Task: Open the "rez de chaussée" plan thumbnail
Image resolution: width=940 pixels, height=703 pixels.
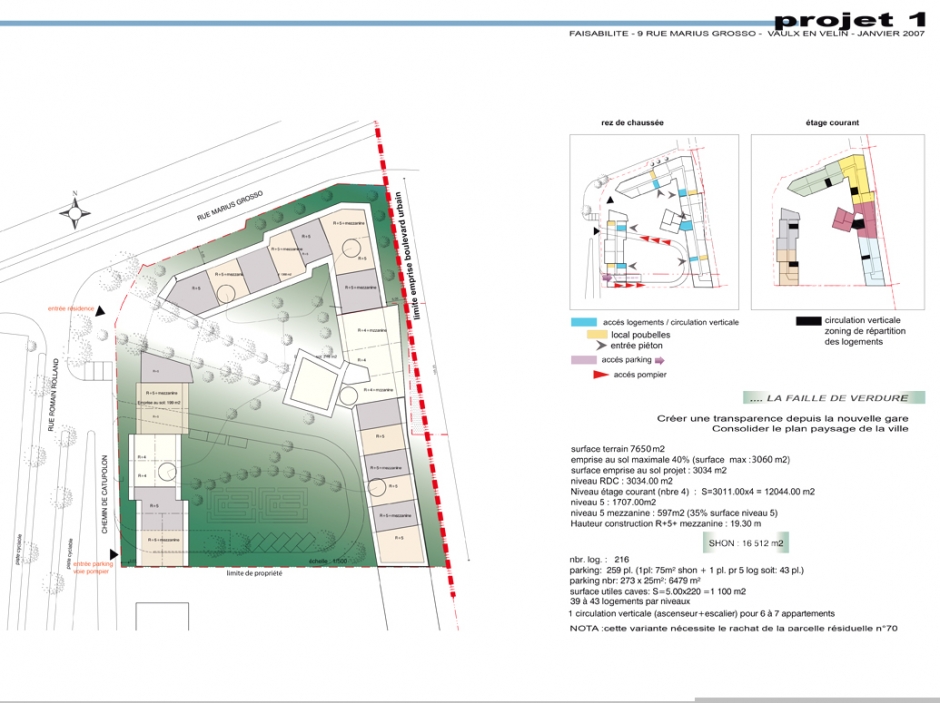Action: pyautogui.click(x=654, y=217)
